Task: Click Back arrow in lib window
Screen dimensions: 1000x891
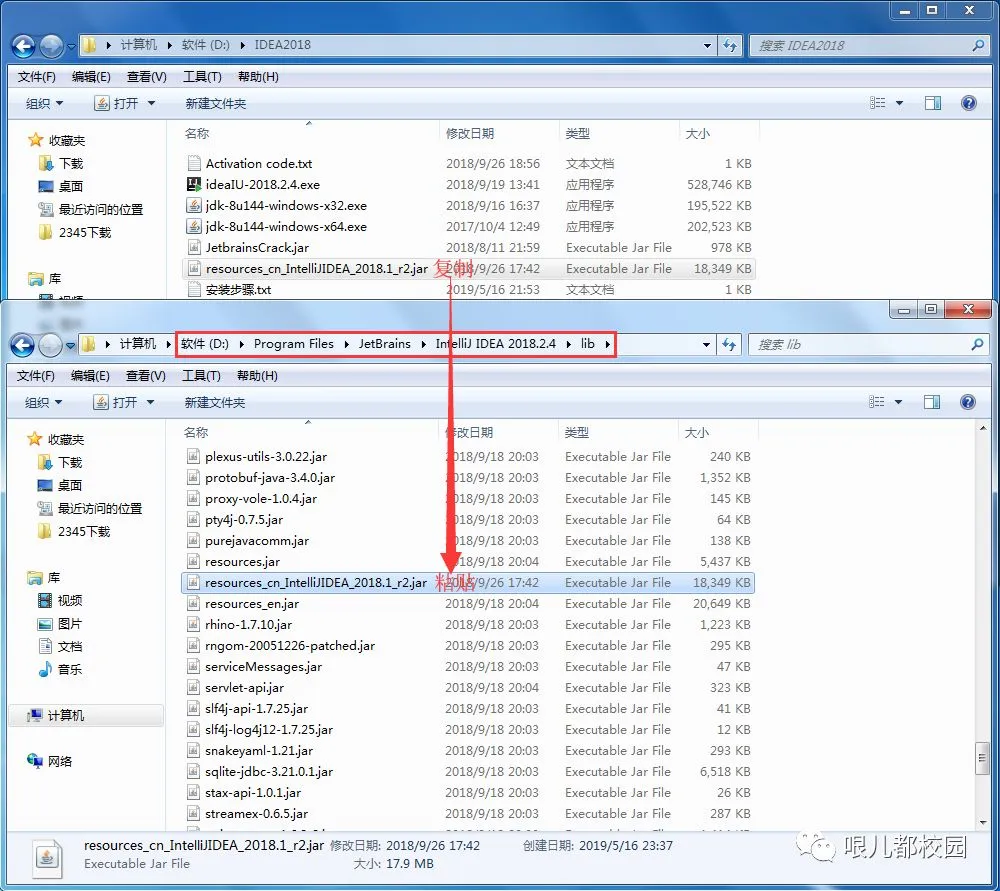Action: pyautogui.click(x=22, y=345)
